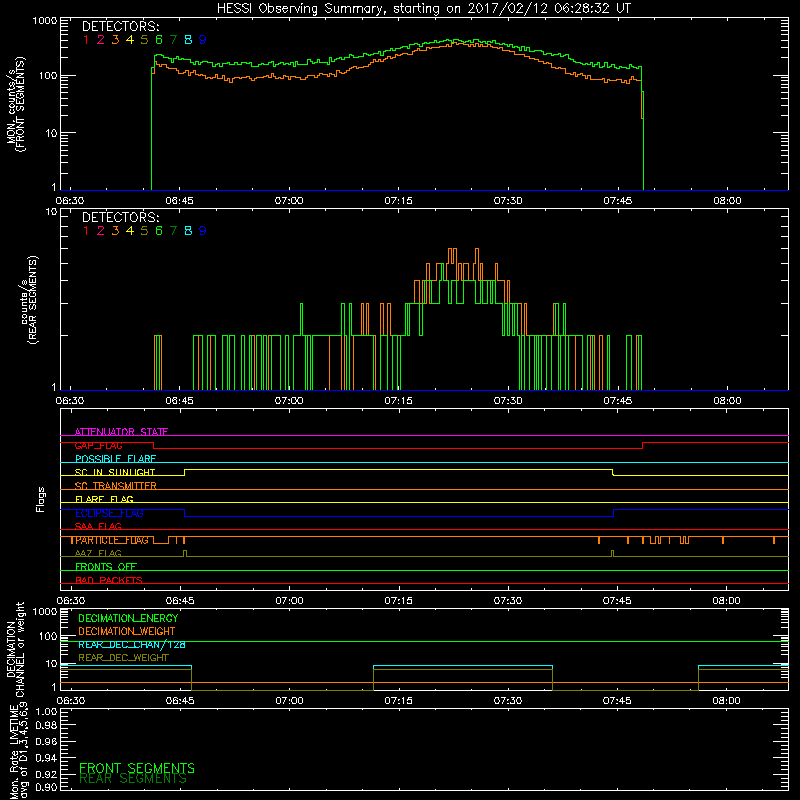The image size is (800, 800).
Task: Click the Flags vertical axis title
Action: pos(41,499)
